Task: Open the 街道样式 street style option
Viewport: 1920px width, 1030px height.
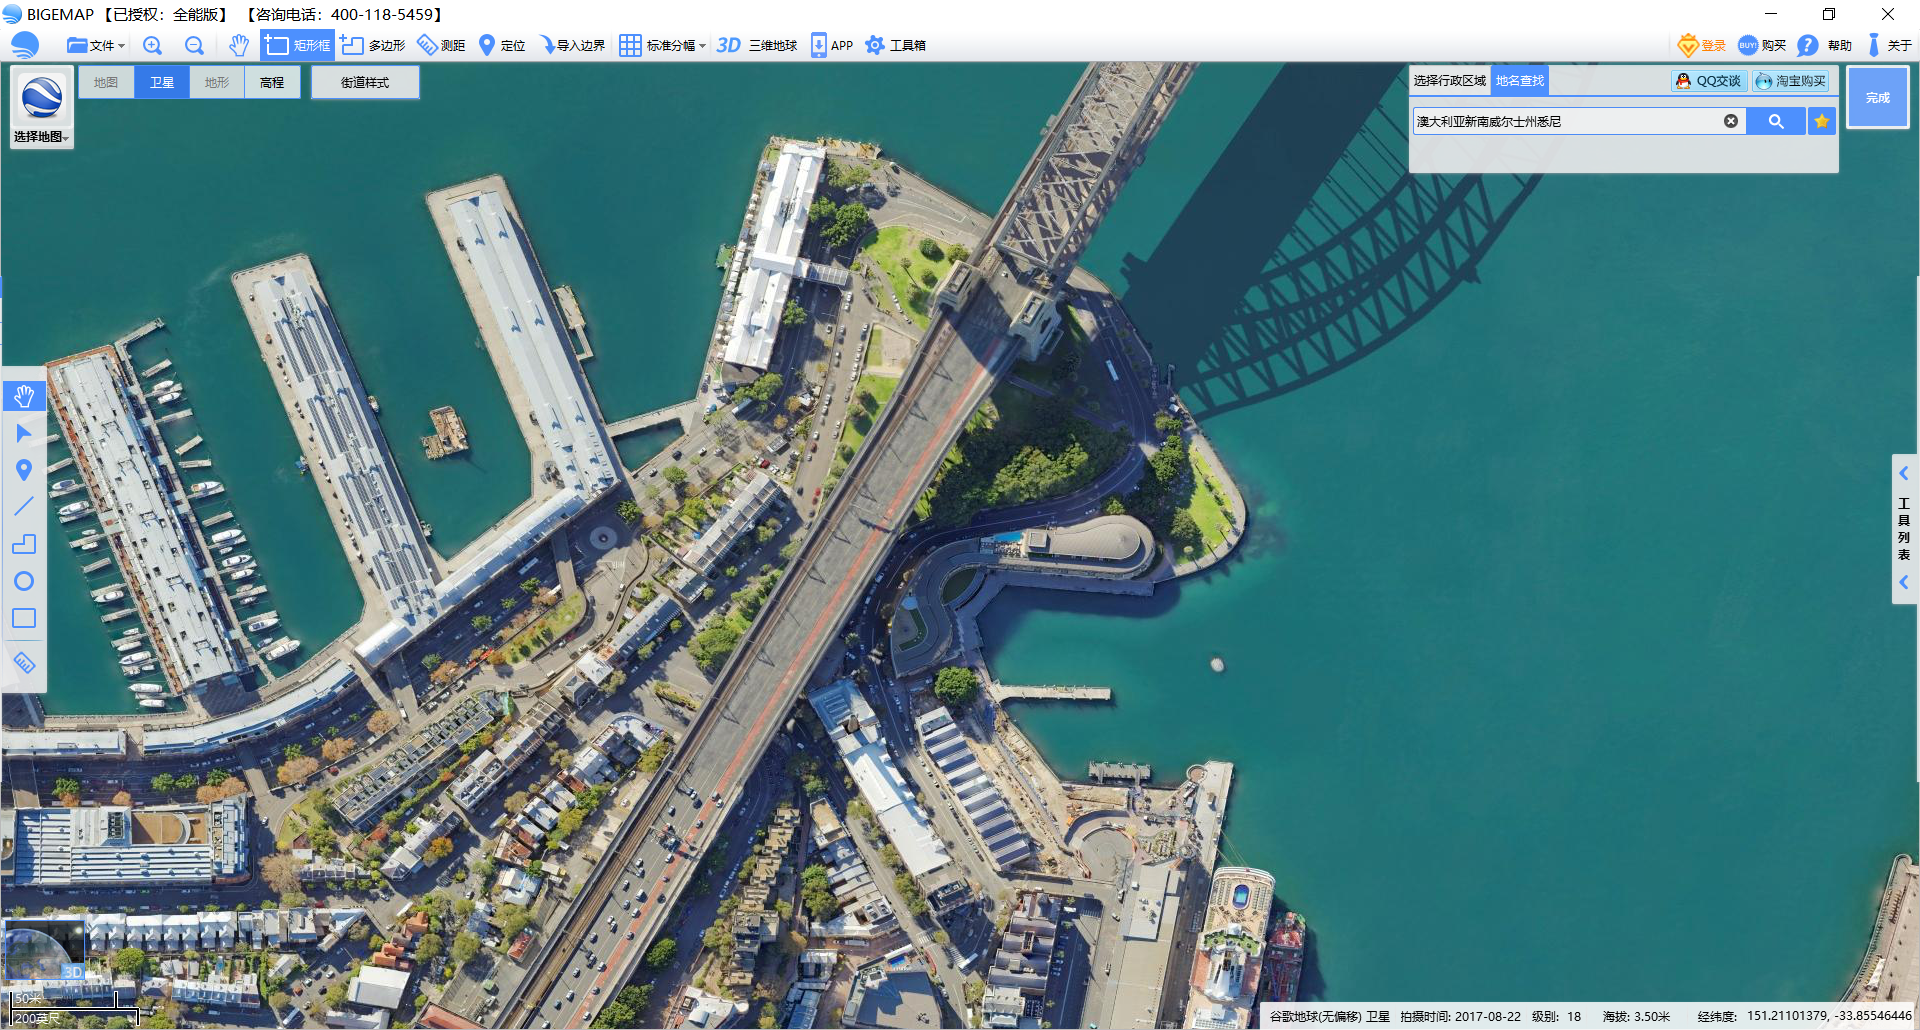Action: [365, 82]
